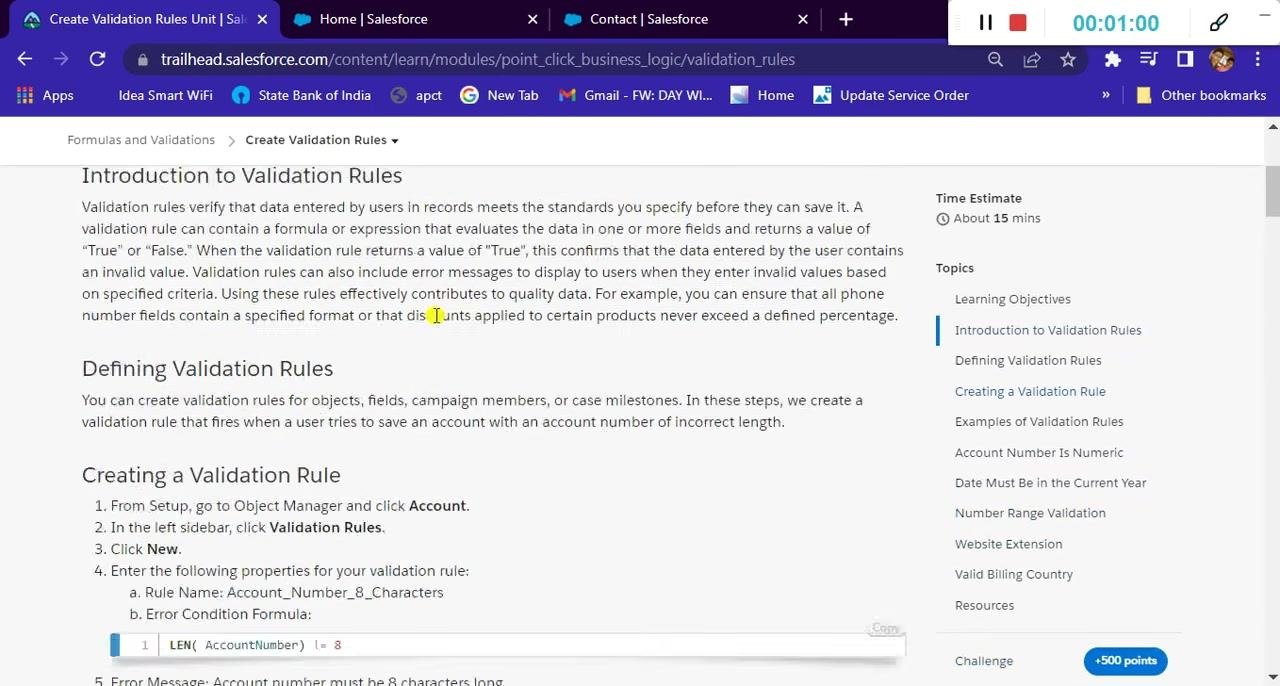Open the Extensions puzzle icon
The width and height of the screenshot is (1280, 686).
pyautogui.click(x=1112, y=60)
